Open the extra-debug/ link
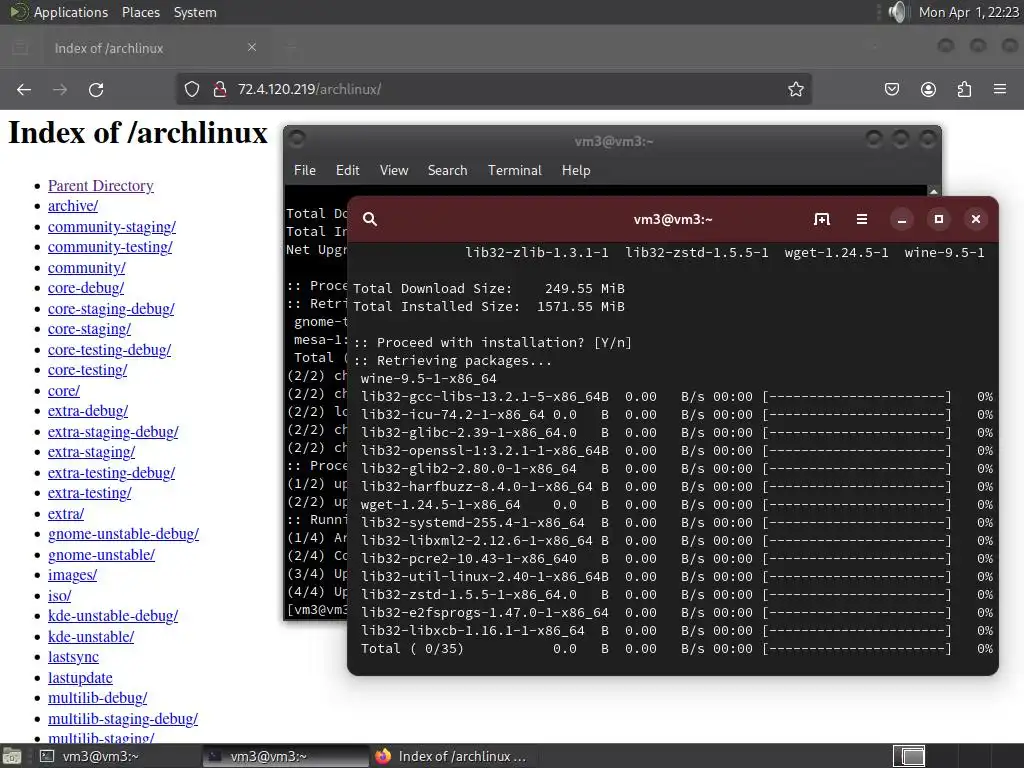The image size is (1024, 768). click(88, 411)
